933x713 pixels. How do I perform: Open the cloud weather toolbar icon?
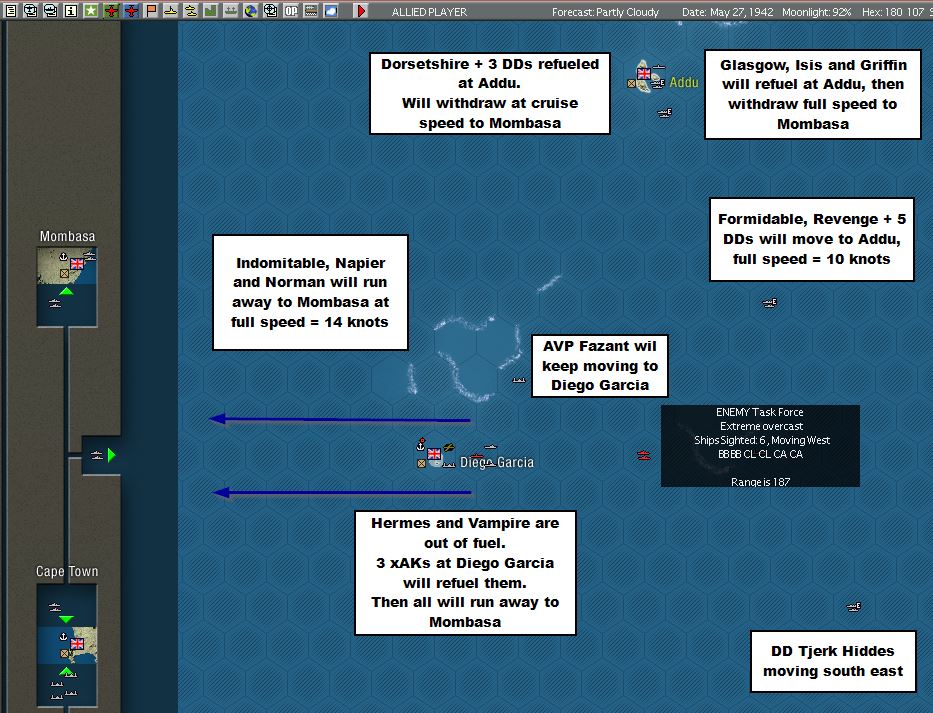(x=331, y=10)
